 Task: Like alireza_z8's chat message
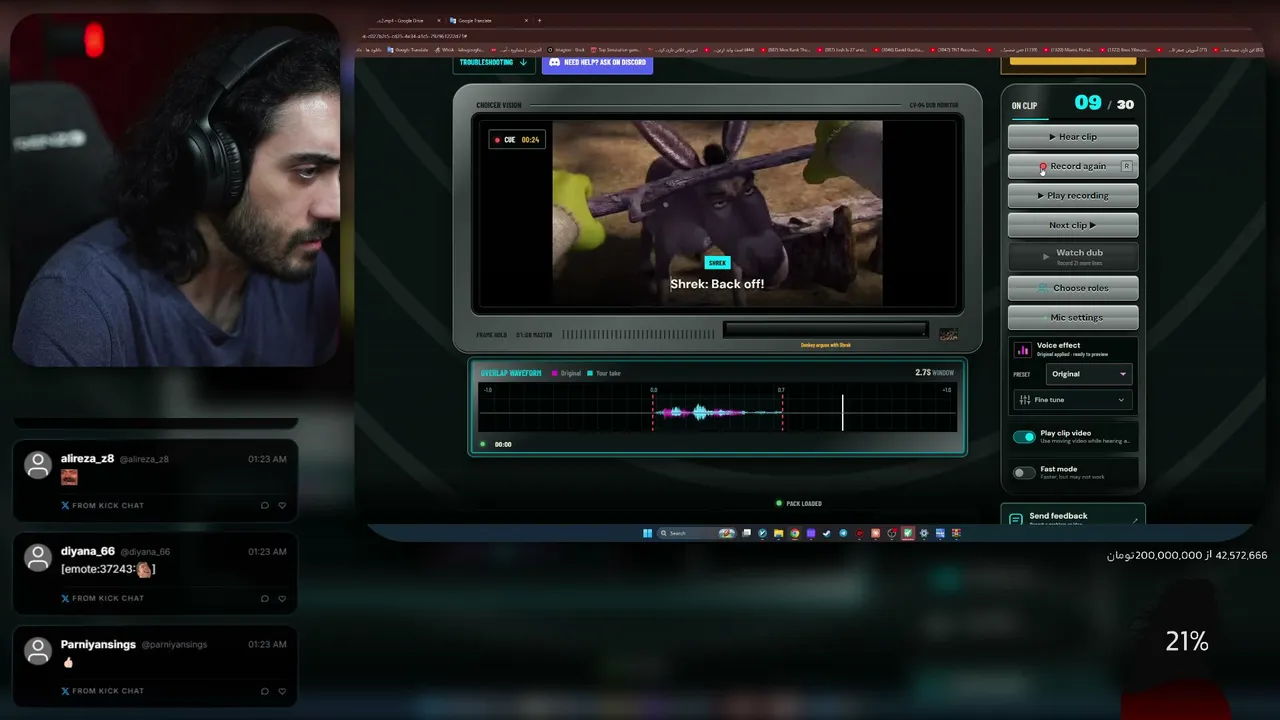[282, 505]
